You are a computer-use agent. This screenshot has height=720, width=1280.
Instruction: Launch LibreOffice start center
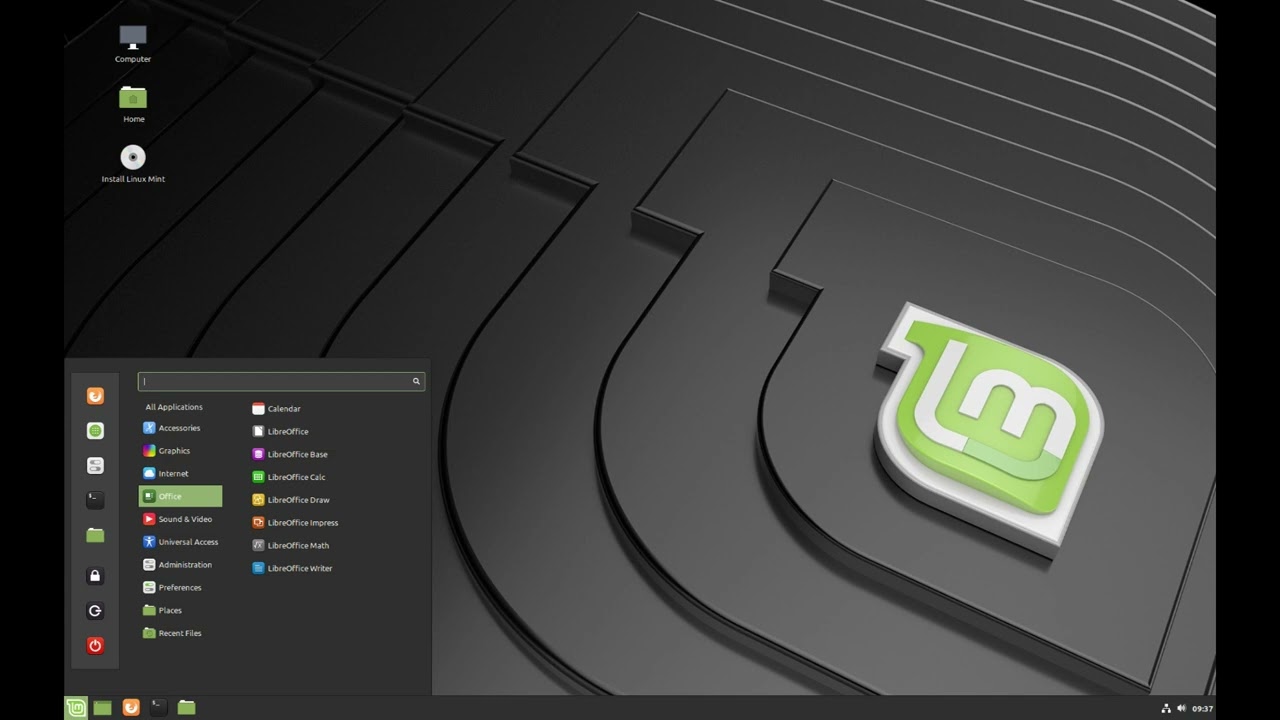tap(281, 432)
